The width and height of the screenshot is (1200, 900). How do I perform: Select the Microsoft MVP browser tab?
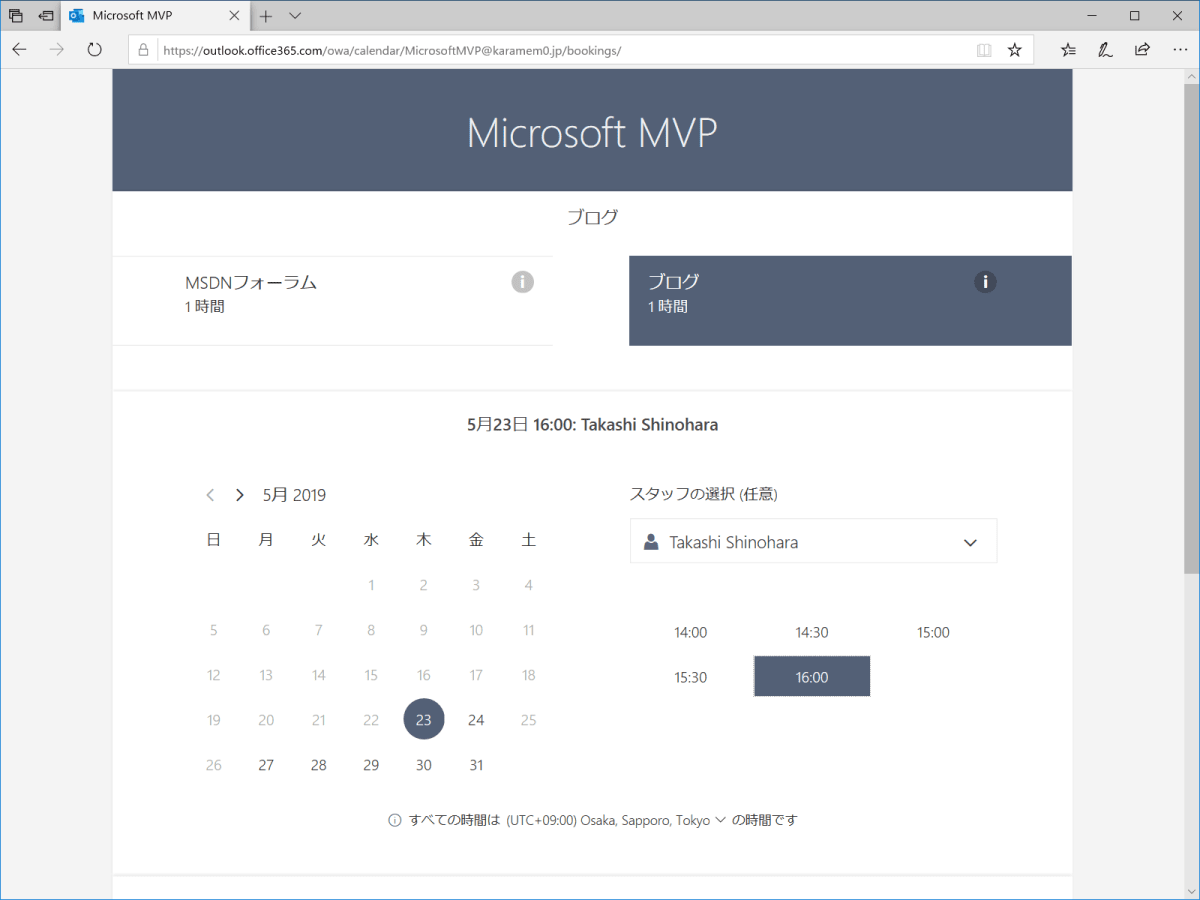pyautogui.click(x=155, y=16)
